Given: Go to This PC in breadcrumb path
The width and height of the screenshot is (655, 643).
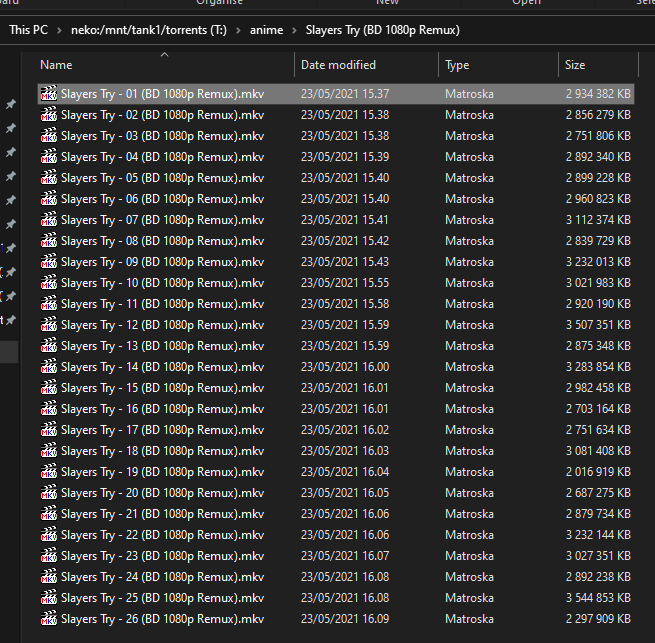Looking at the screenshot, I should (x=28, y=31).
